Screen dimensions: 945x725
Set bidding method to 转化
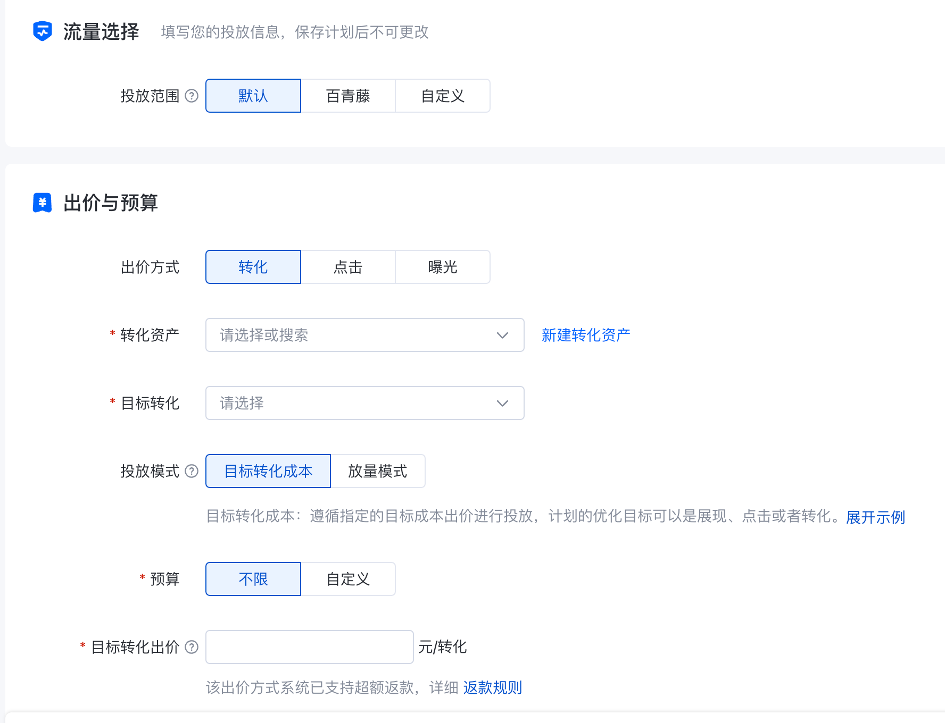click(253, 268)
